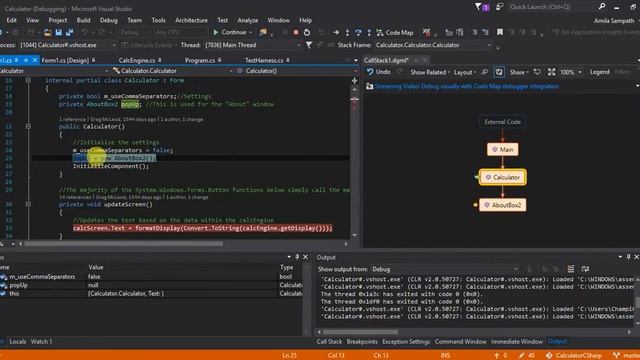Switch to the Exception Settings tab

(406, 342)
